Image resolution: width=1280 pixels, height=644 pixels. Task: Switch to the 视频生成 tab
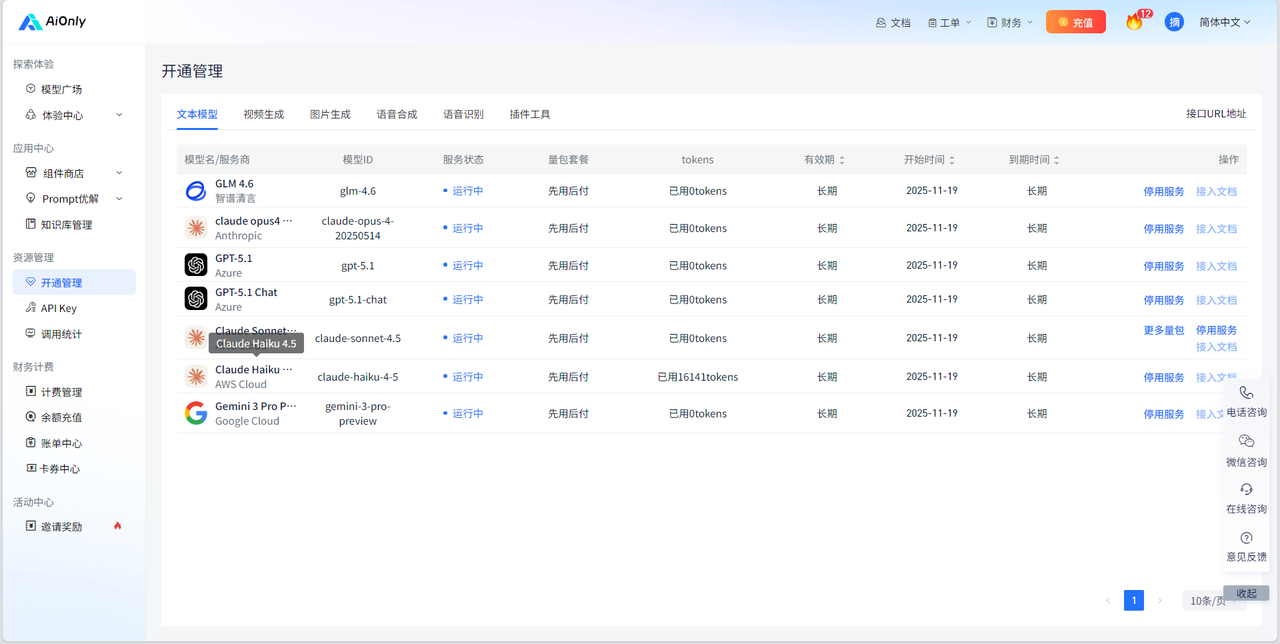click(x=263, y=114)
